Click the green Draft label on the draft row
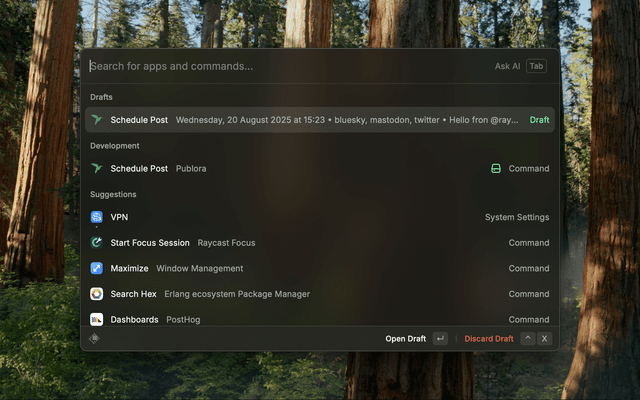640x400 pixels. (x=539, y=120)
